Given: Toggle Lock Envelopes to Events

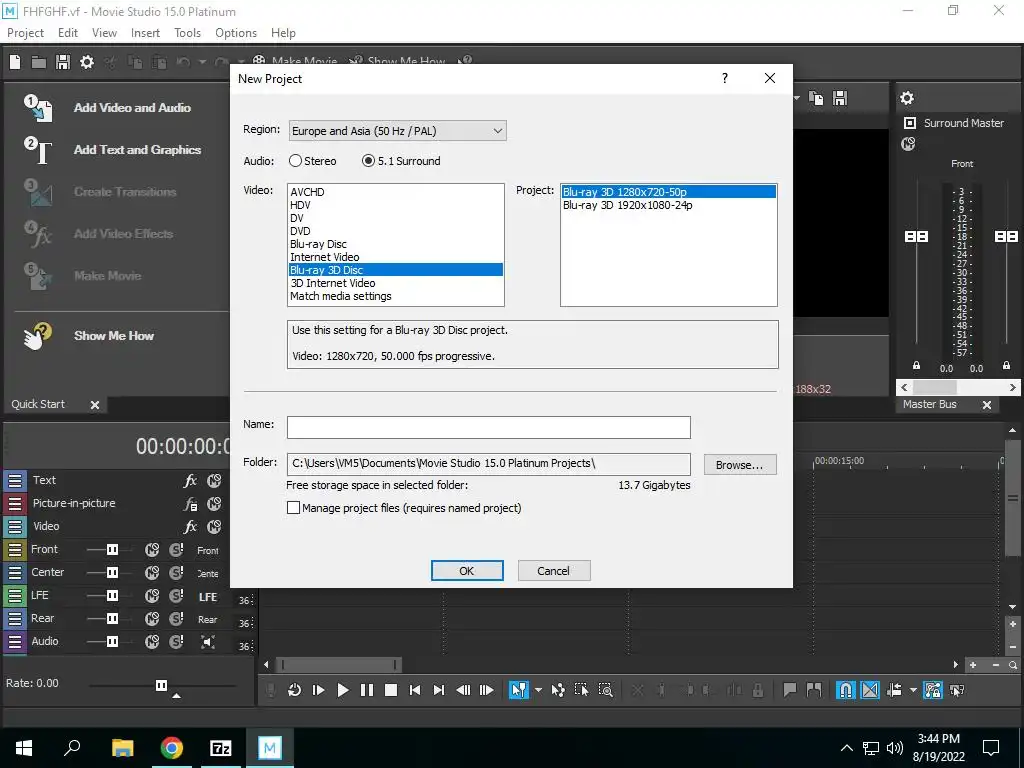Looking at the screenshot, I should [933, 690].
